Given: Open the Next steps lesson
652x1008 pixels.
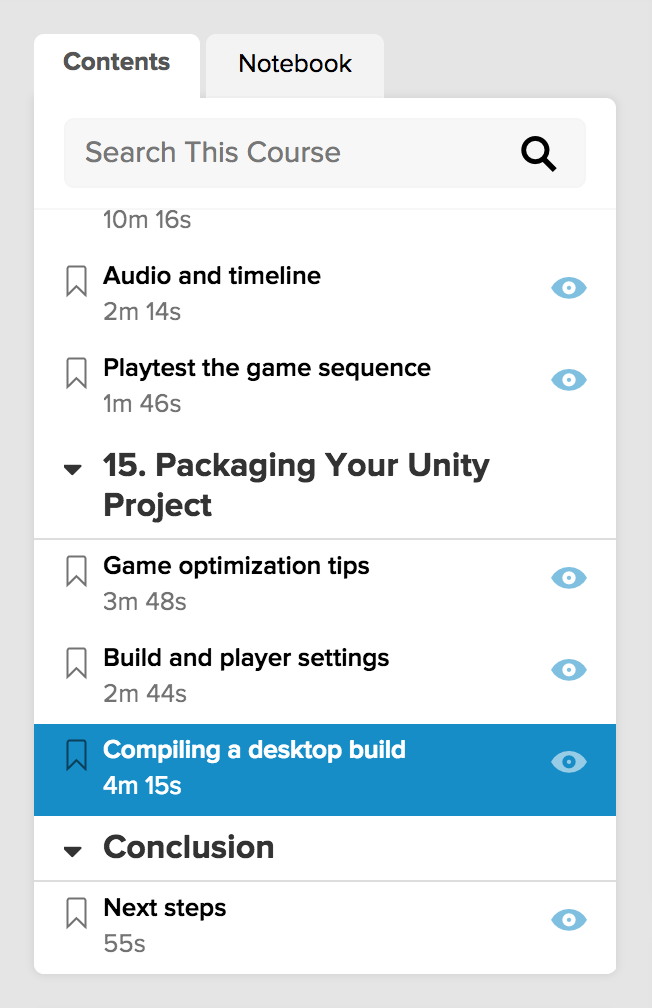Looking at the screenshot, I should point(165,908).
